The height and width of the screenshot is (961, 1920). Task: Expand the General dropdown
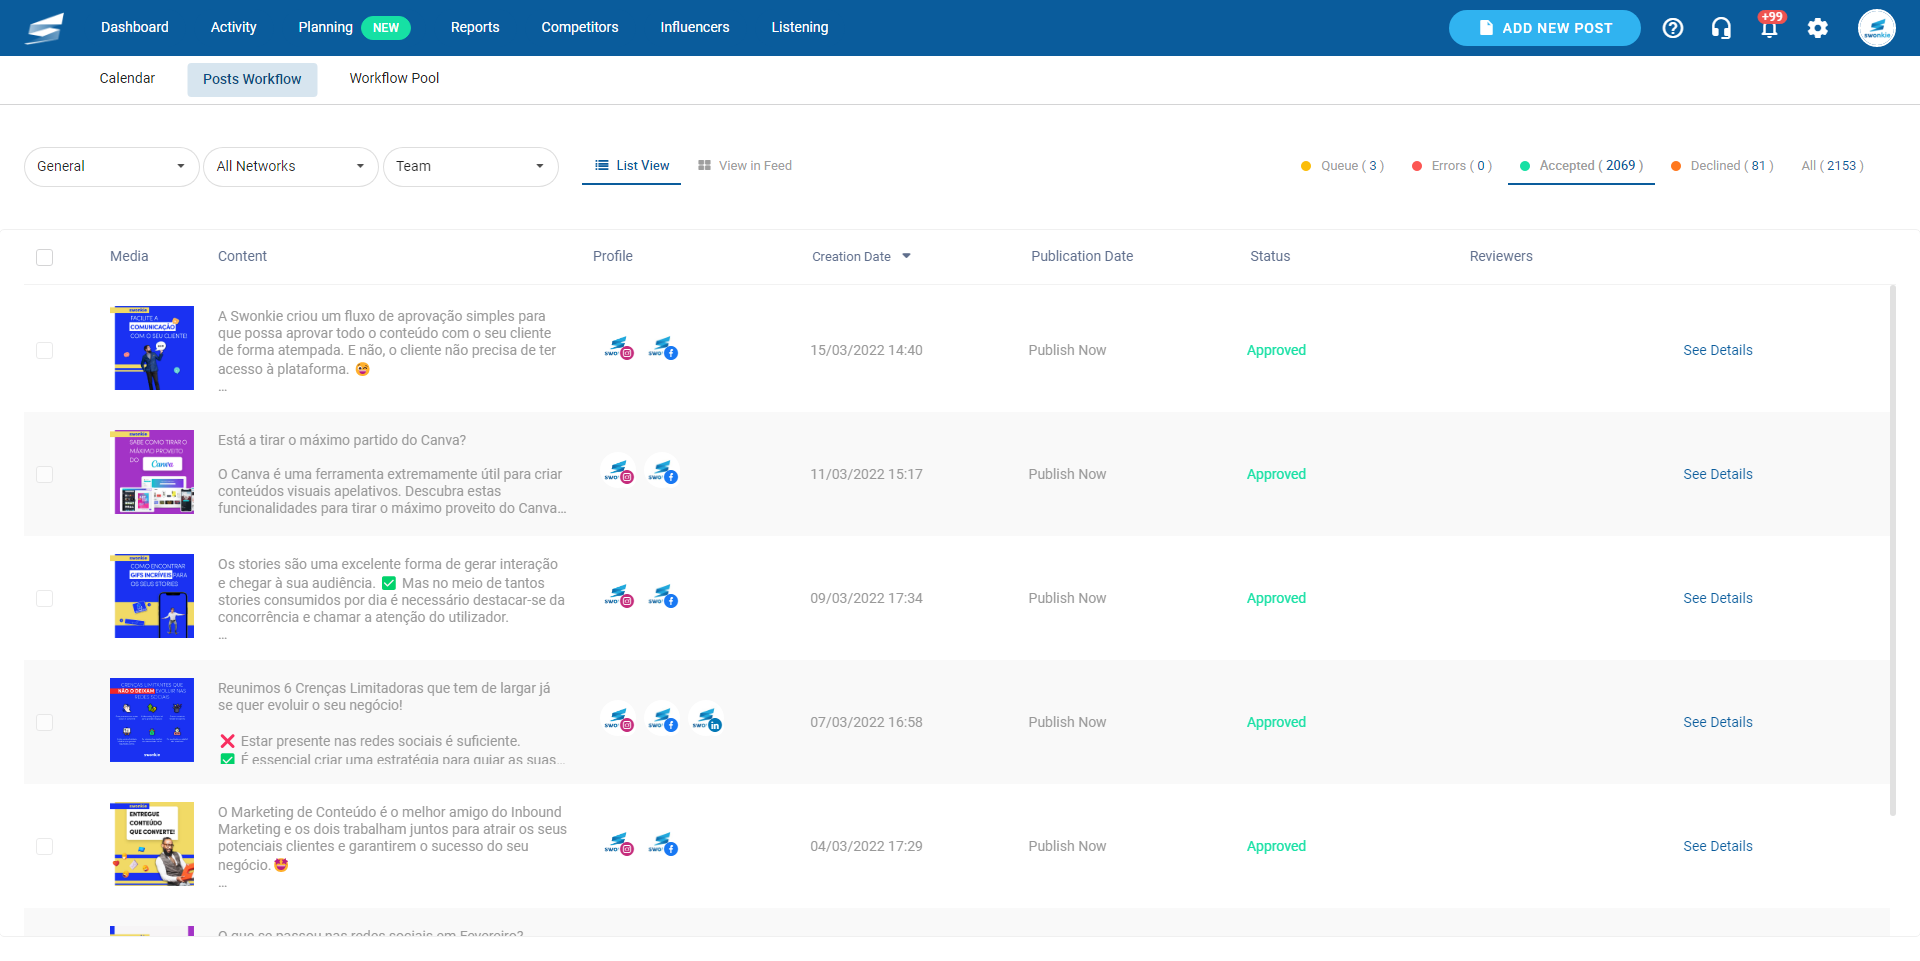112,167
